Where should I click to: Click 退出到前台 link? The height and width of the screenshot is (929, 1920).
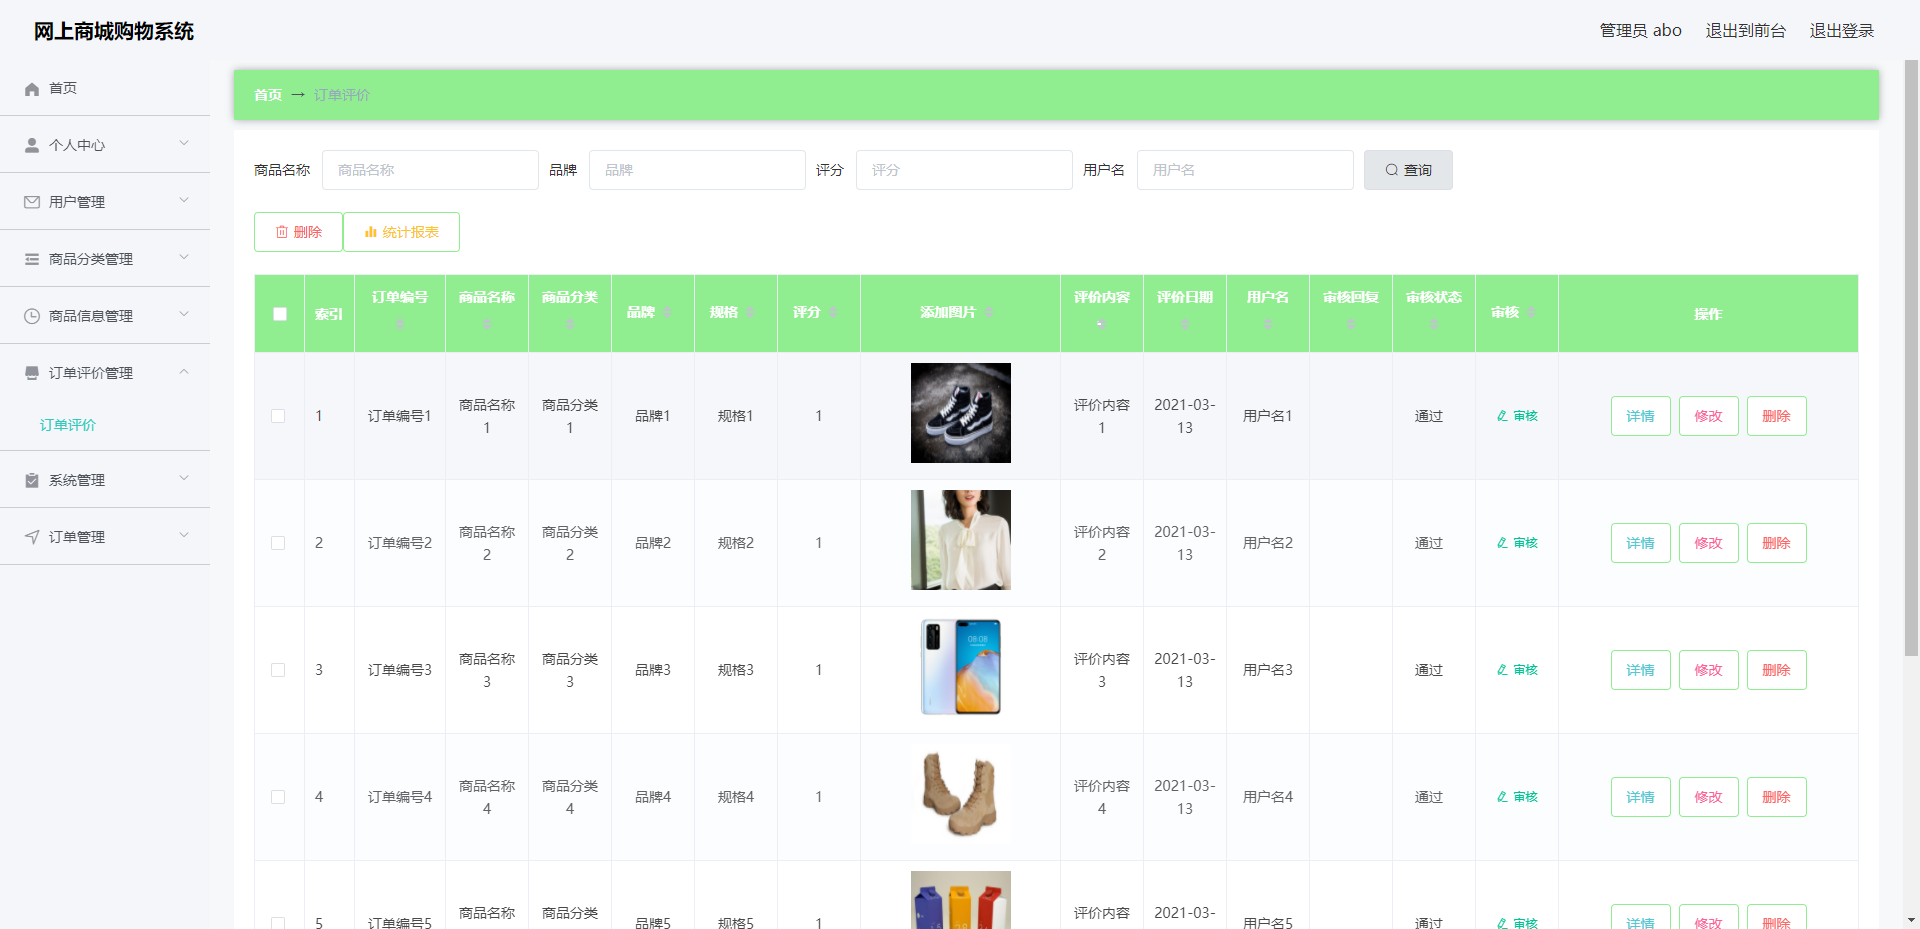coord(1745,31)
